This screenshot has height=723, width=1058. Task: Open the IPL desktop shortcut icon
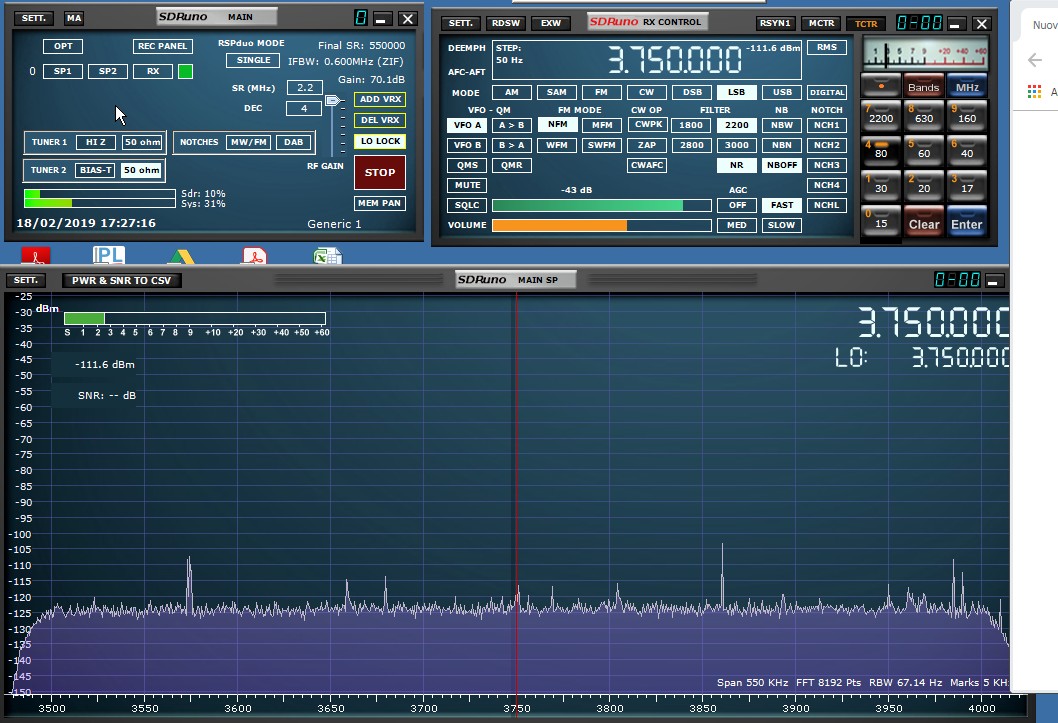[108, 255]
